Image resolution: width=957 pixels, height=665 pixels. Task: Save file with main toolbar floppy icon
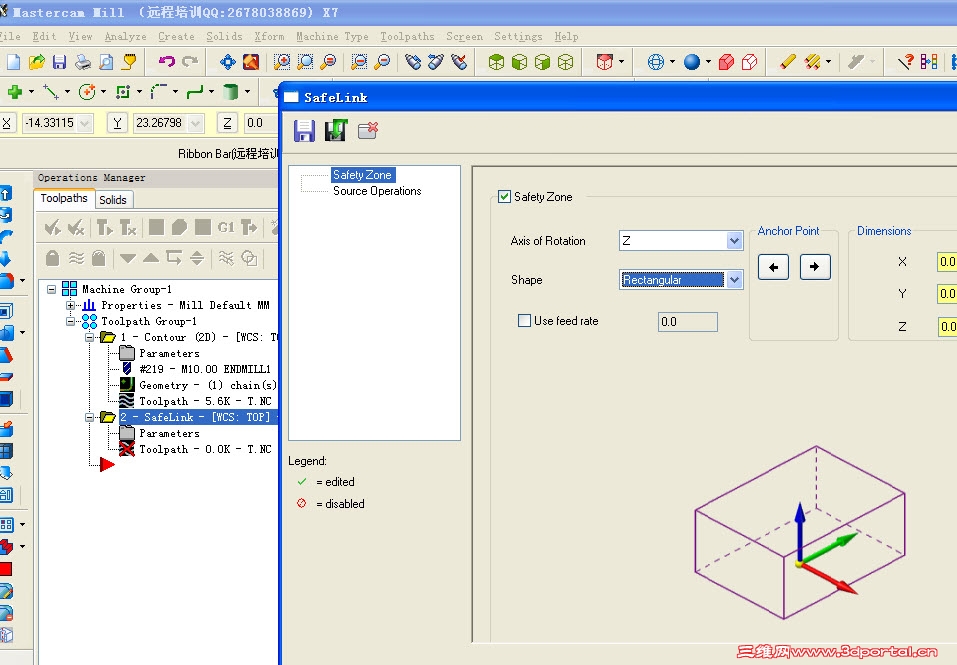pos(59,62)
